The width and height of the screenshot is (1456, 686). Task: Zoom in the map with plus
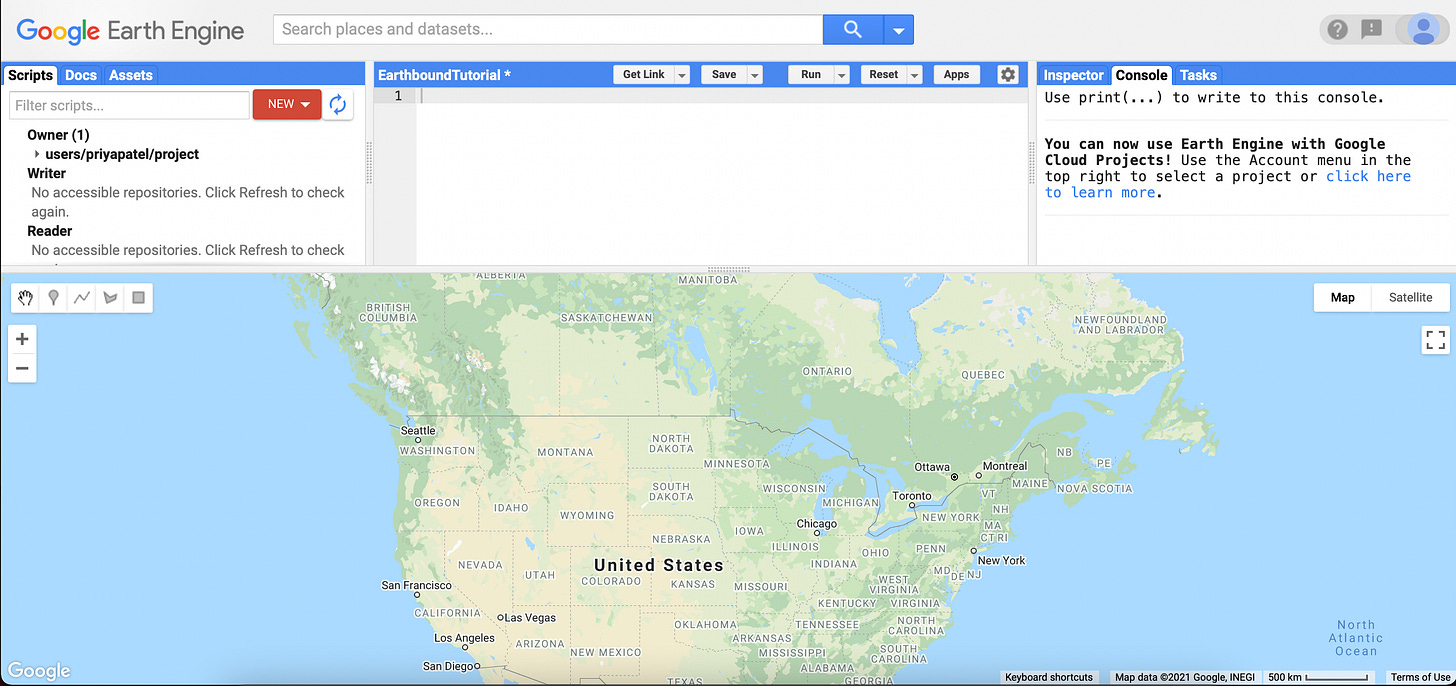tap(22, 339)
